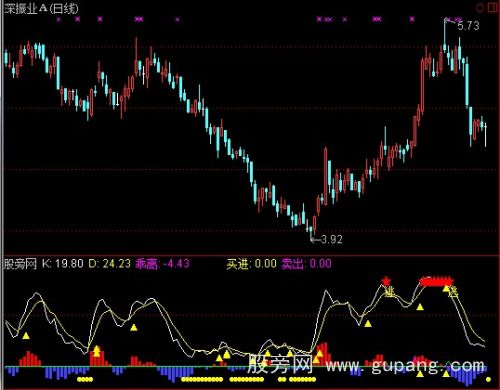Click the 卖出 0.00 indicator label

point(306,264)
